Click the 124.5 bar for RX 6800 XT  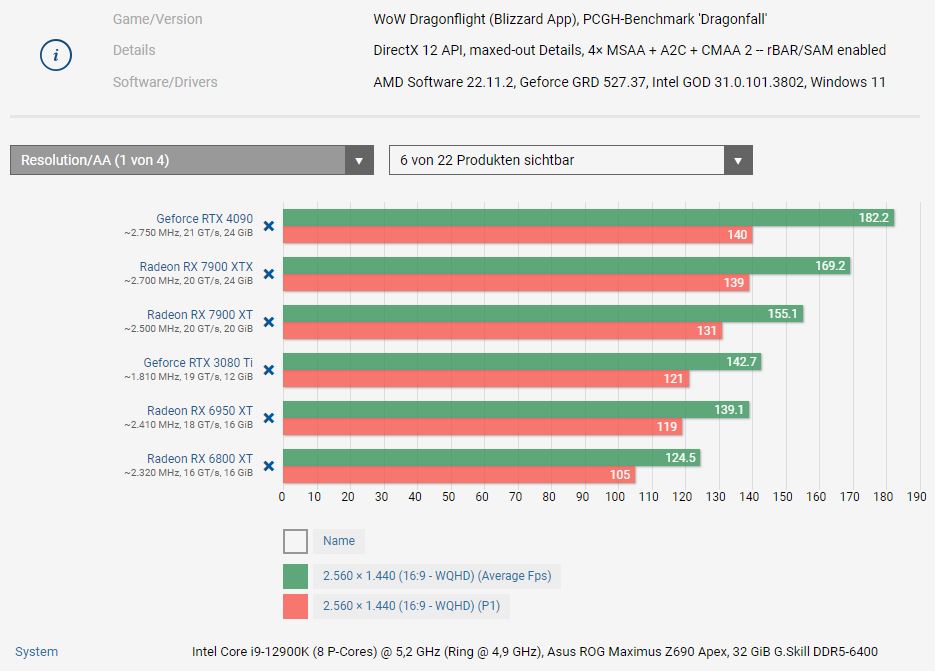[492, 457]
